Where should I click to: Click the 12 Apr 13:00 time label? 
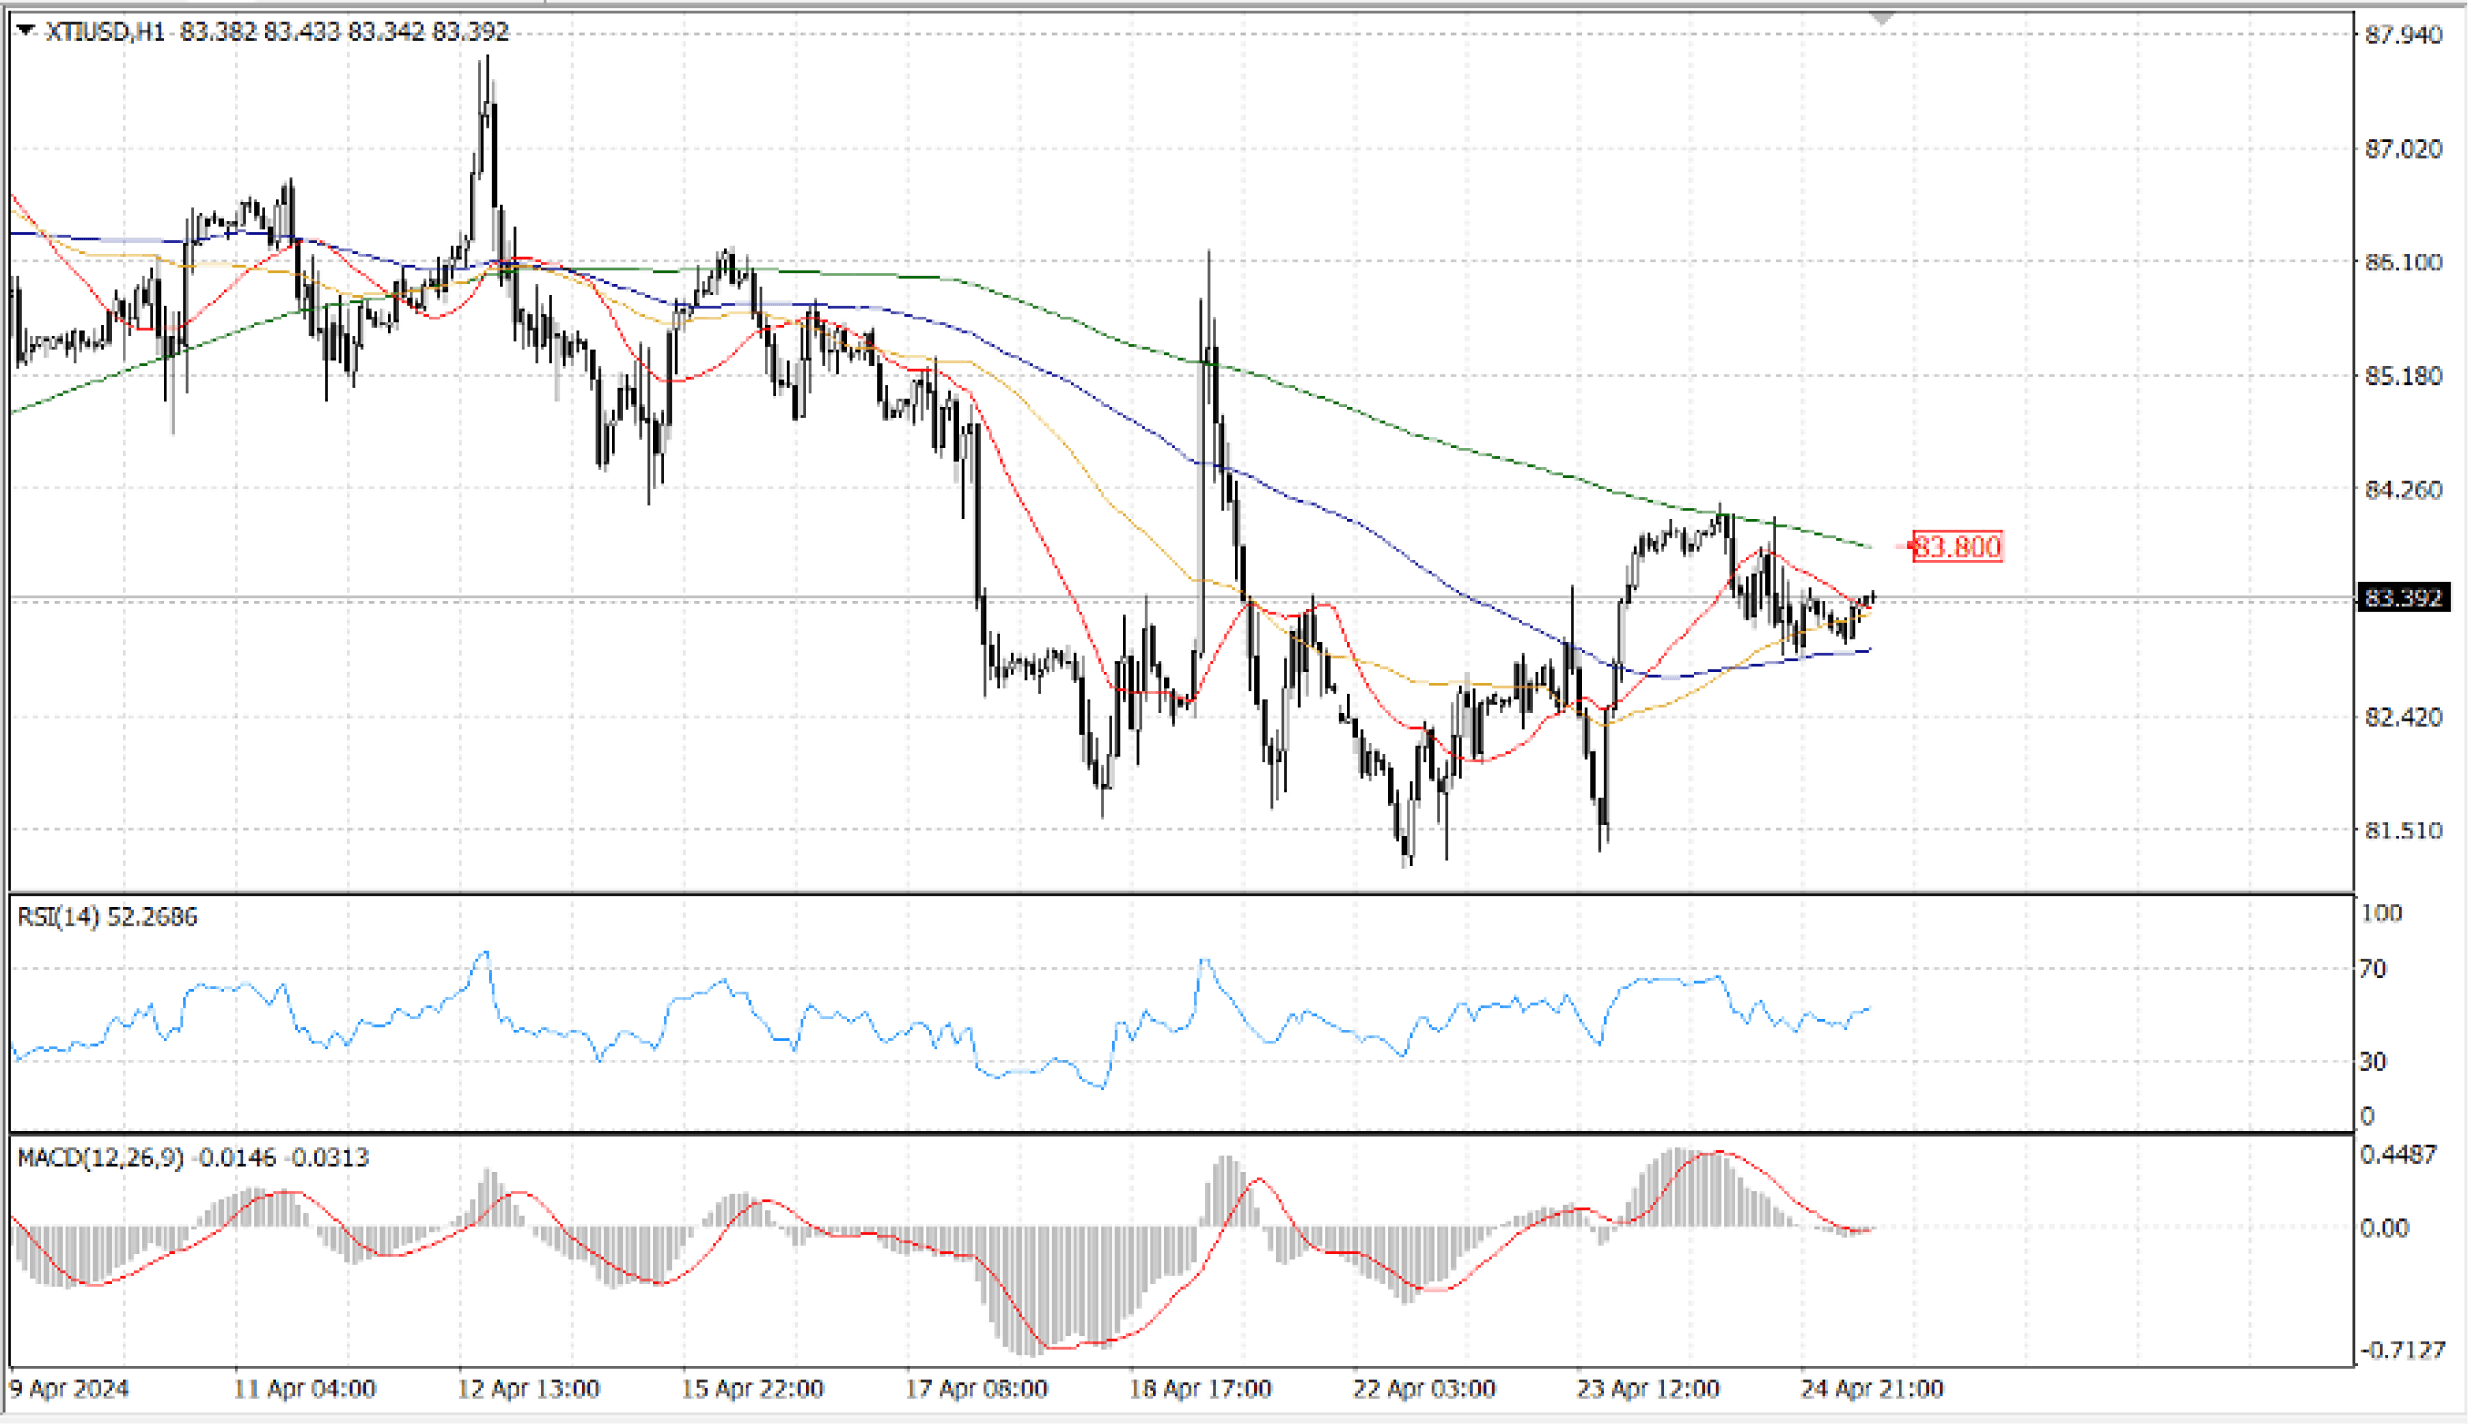(x=528, y=1389)
